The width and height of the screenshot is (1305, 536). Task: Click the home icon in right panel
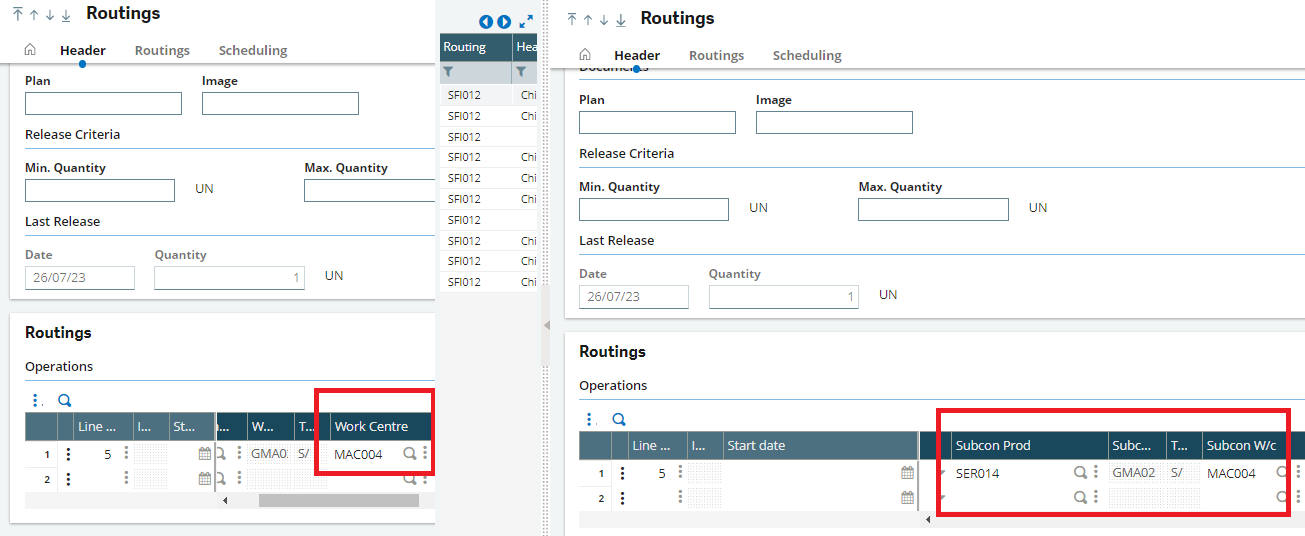tap(585, 55)
